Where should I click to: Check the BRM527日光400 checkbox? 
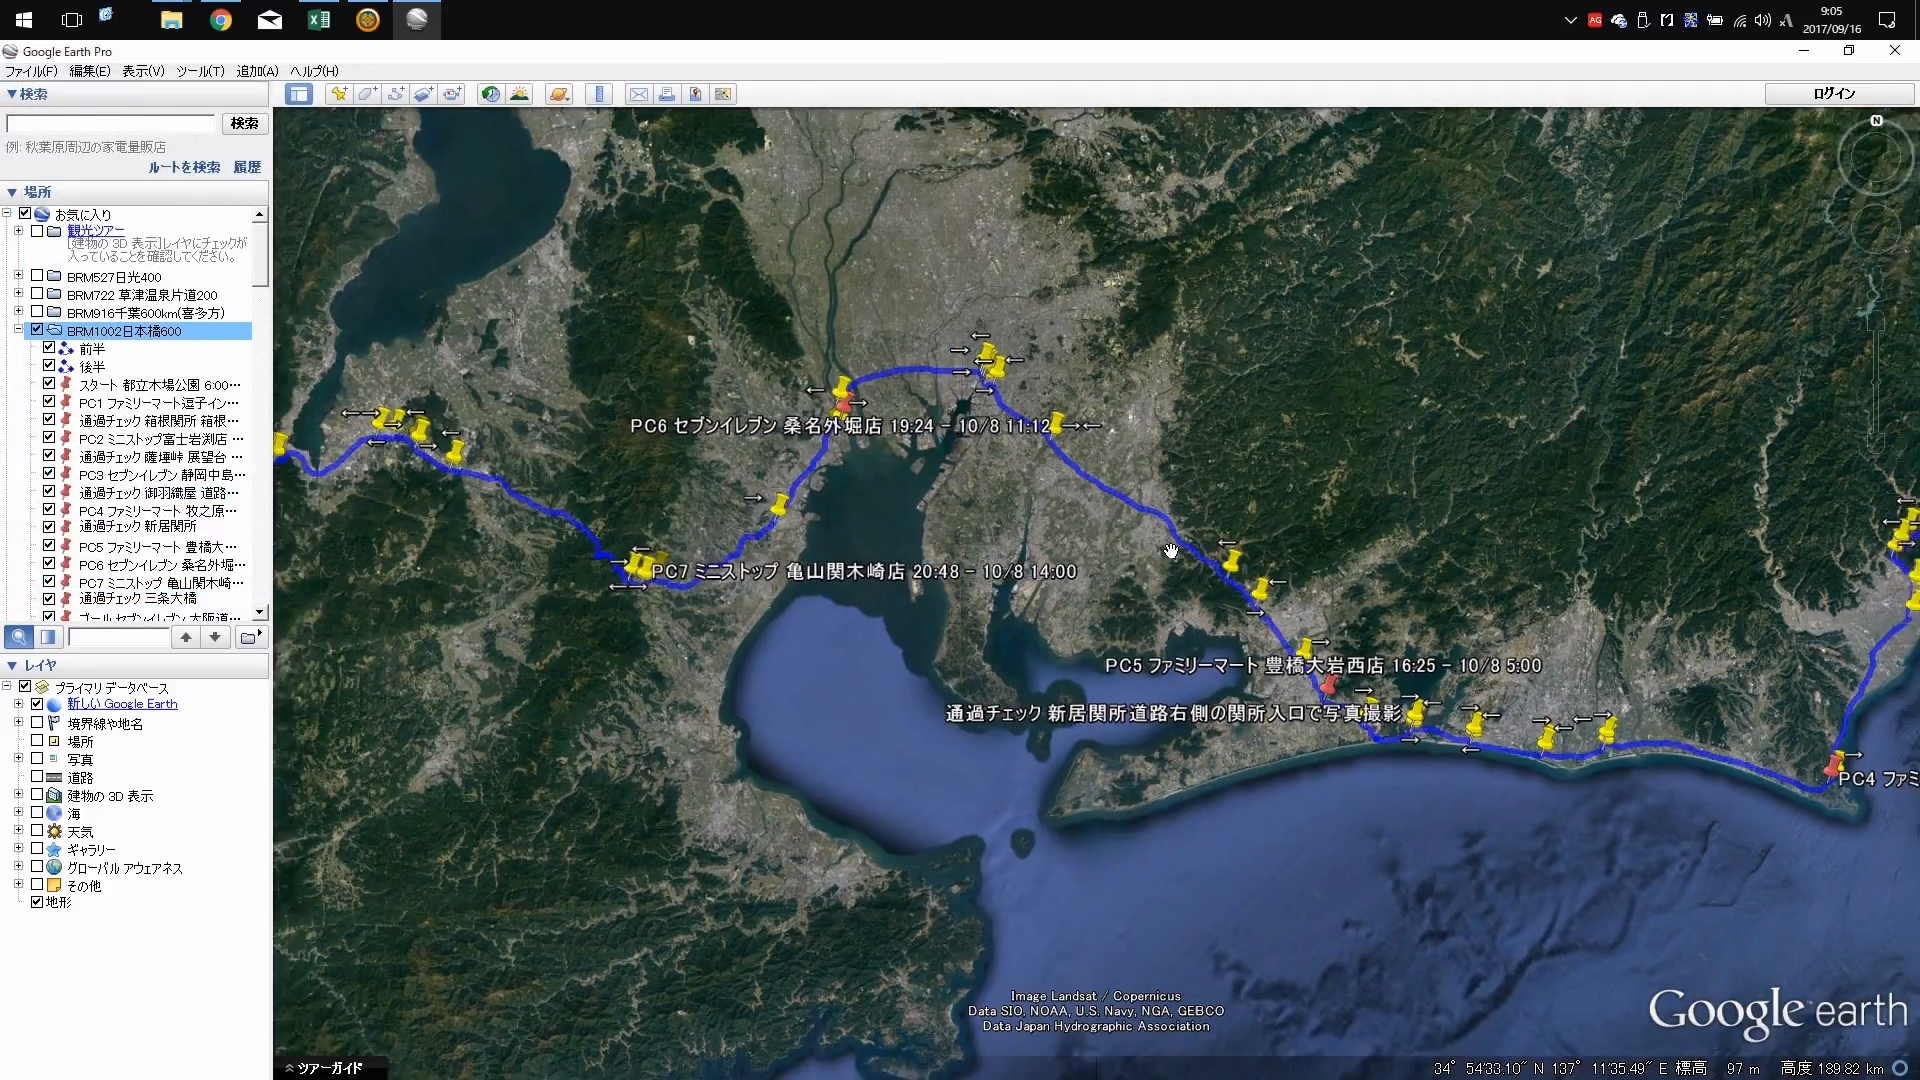37,276
